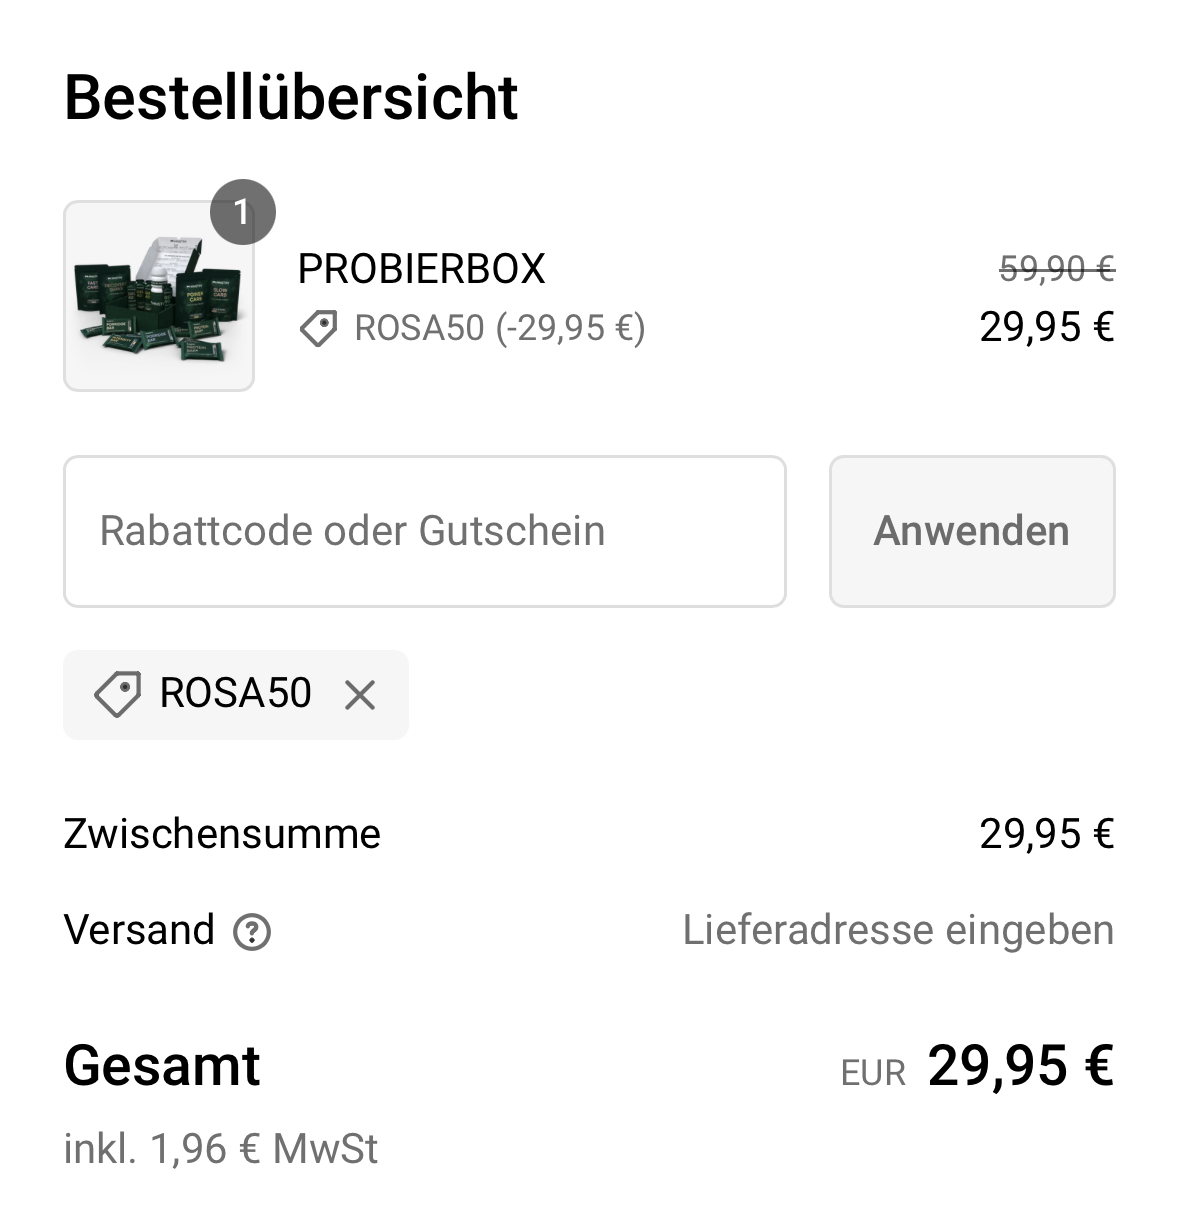This screenshot has height=1209, width=1179.
Task: Click the quantity badge showing 1
Action: 241,212
